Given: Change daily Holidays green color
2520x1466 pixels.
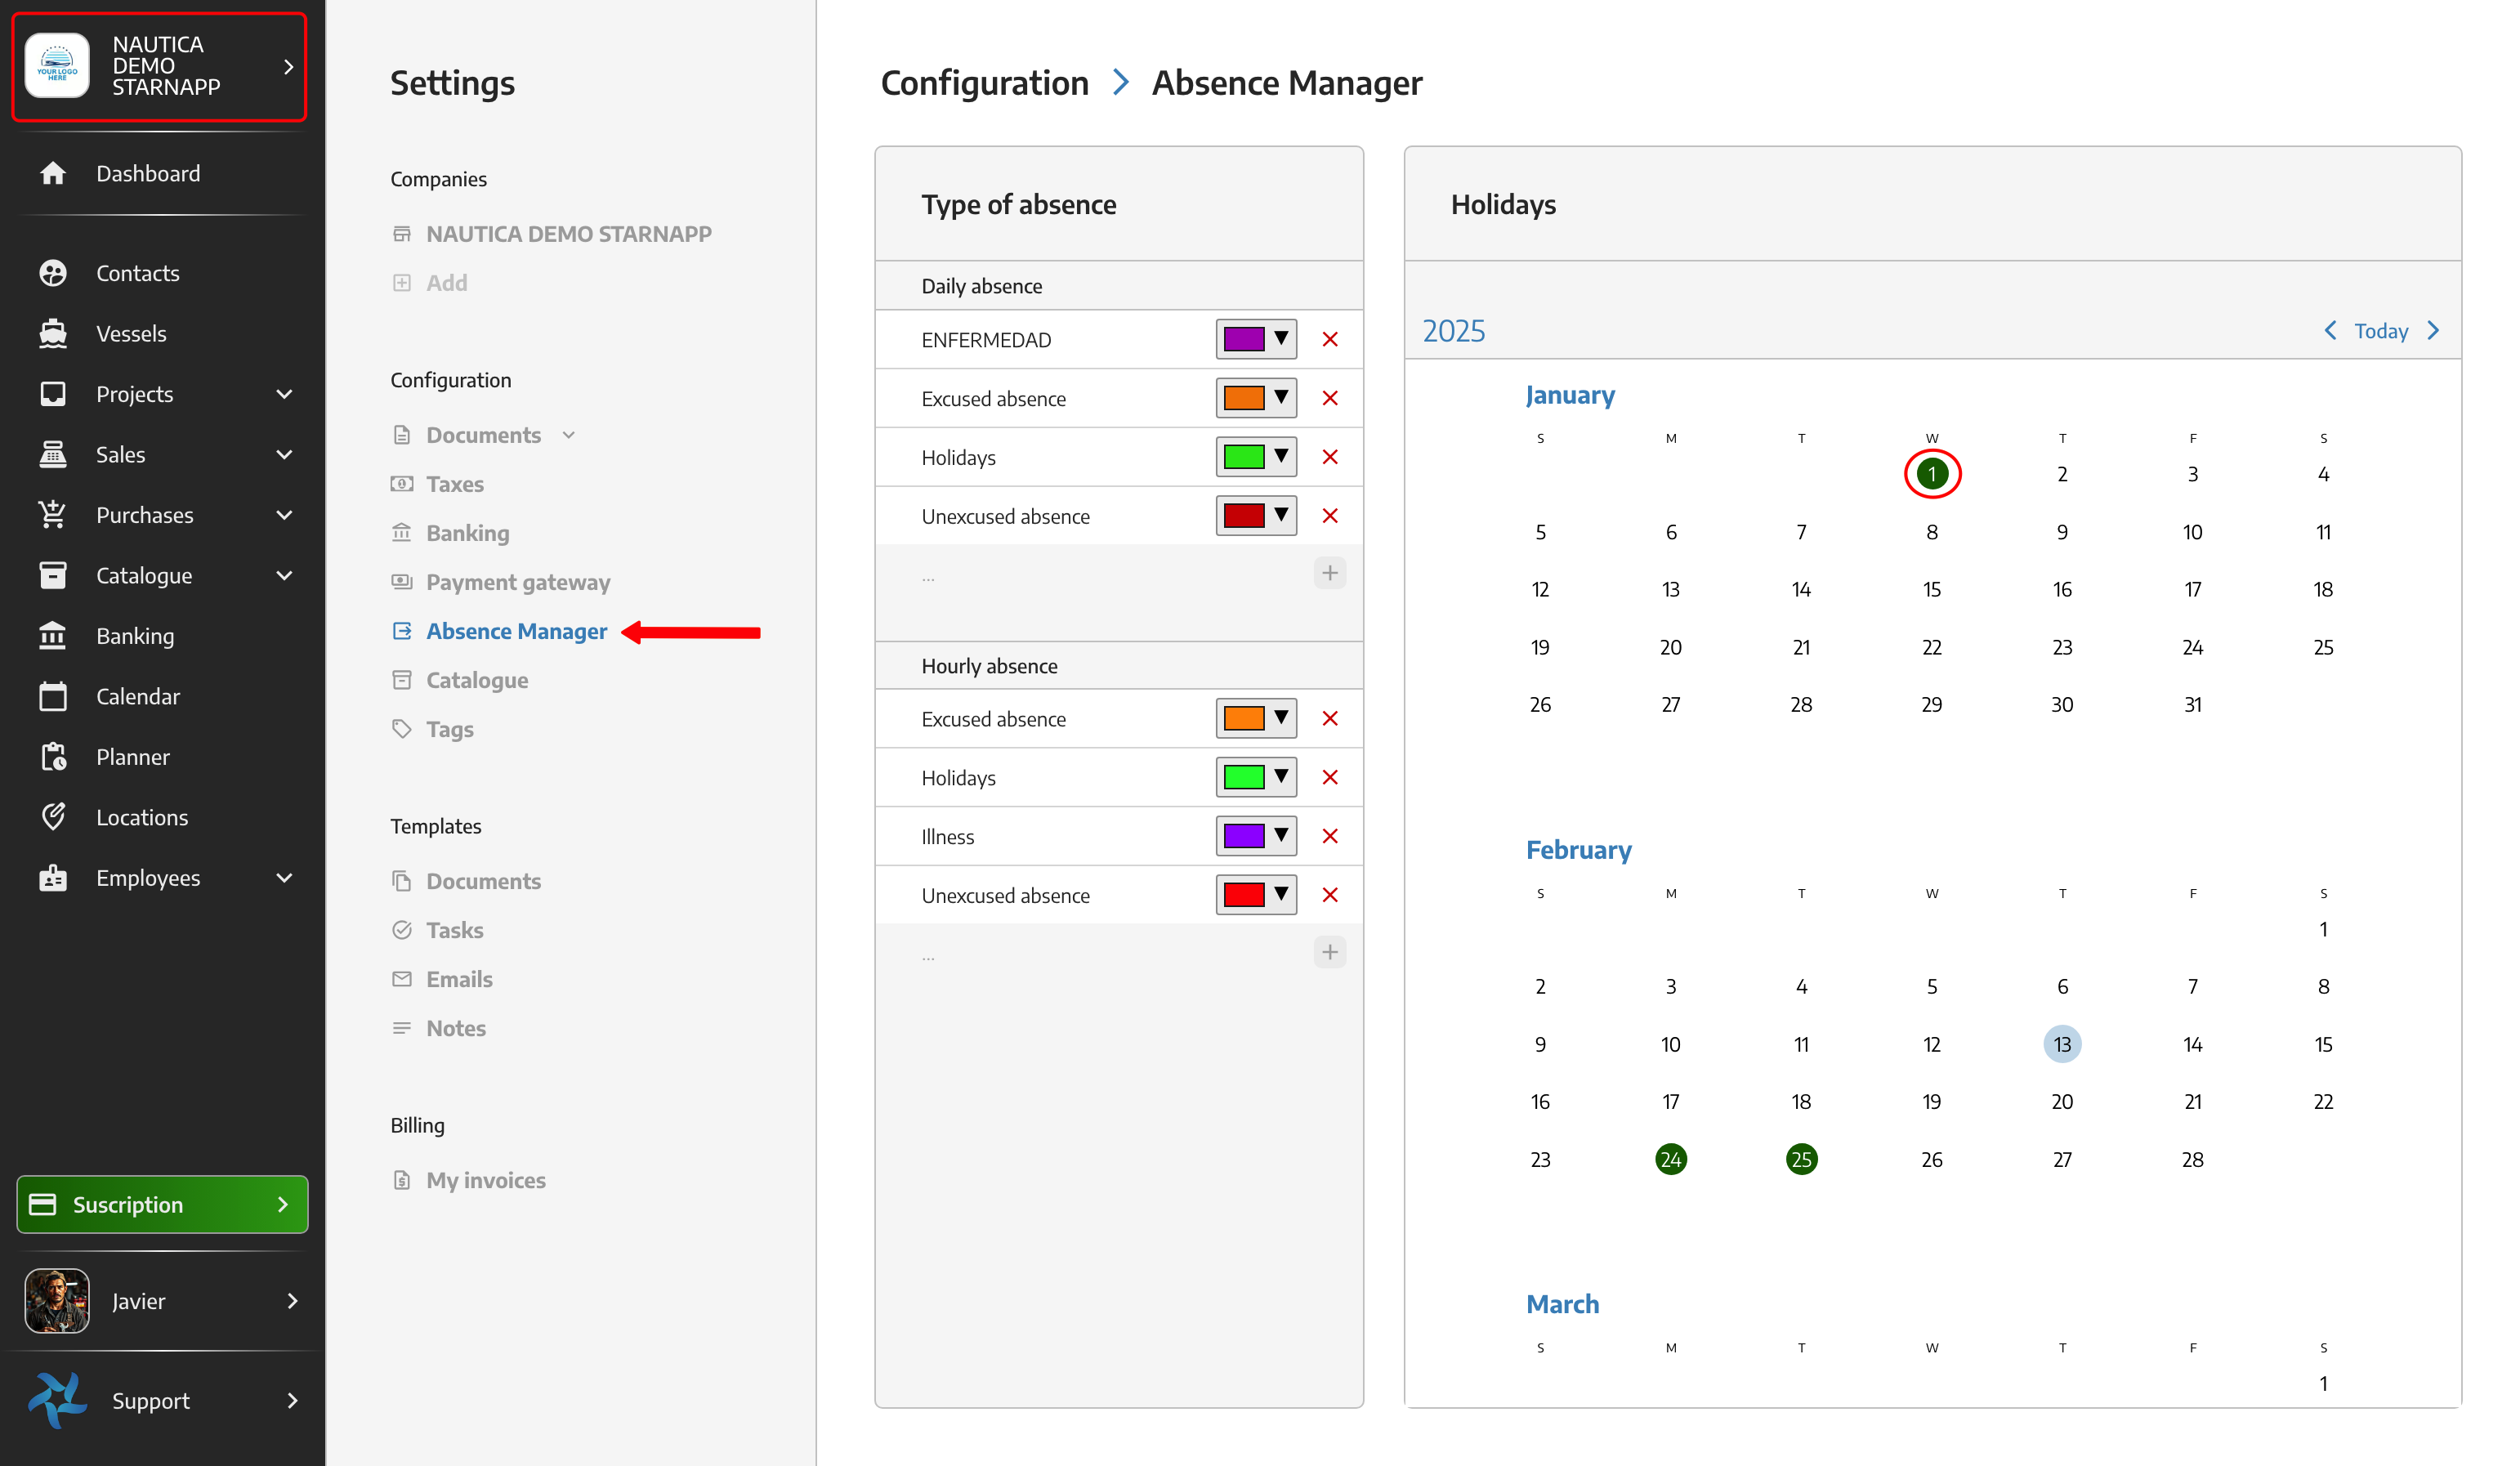Looking at the screenshot, I should [1256, 457].
